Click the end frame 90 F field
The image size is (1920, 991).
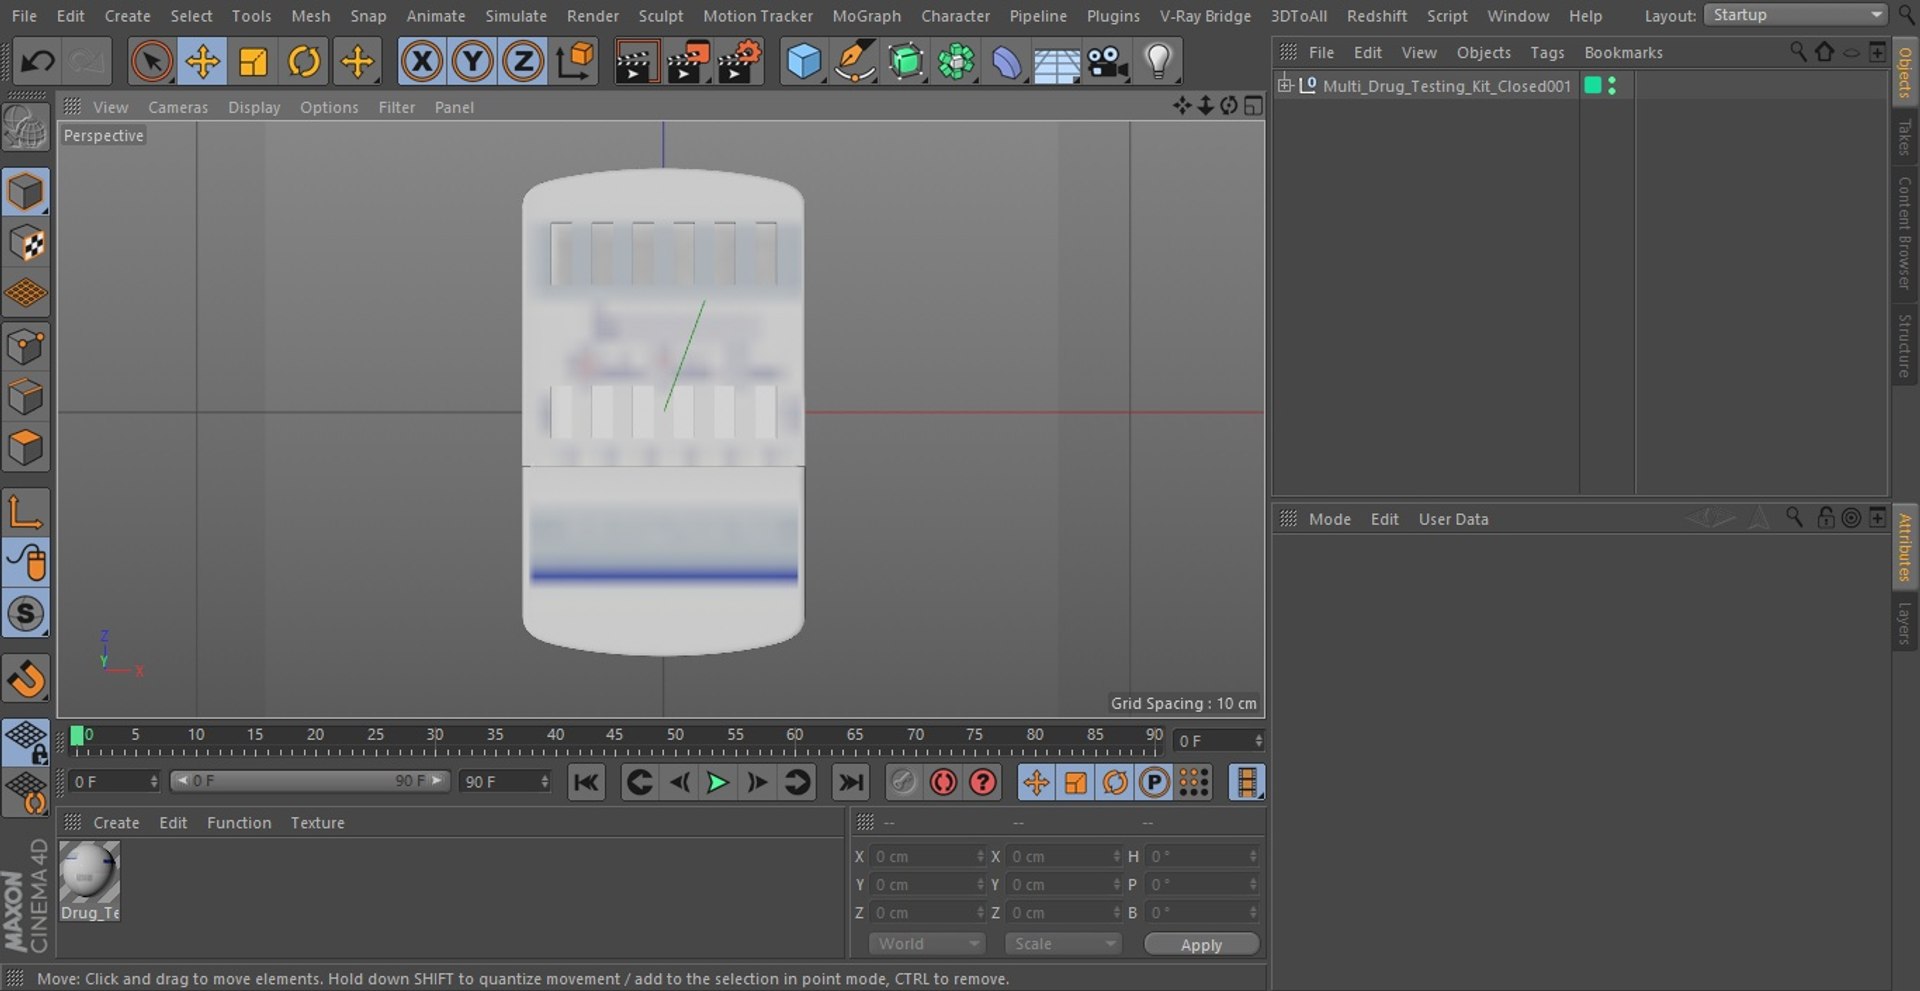point(505,782)
